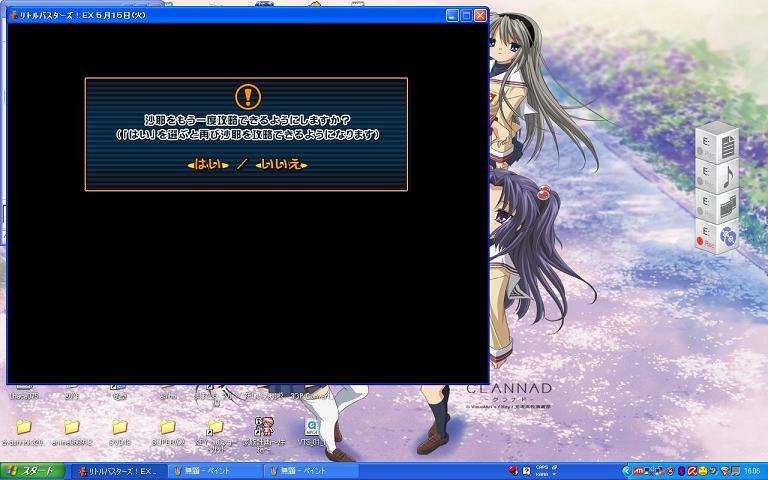Minimize the リトルバスターズ!EX window
The width and height of the screenshot is (768, 480).
[x=453, y=15]
